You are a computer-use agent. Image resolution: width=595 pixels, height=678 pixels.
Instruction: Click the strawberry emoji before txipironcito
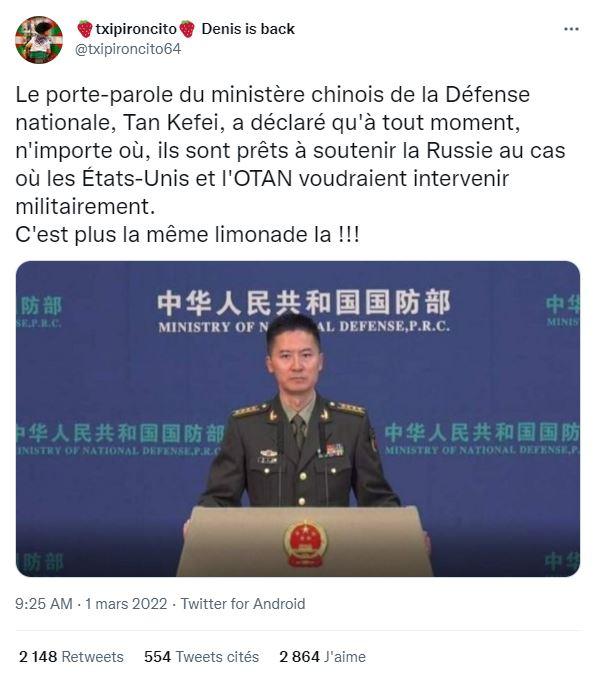coord(85,29)
